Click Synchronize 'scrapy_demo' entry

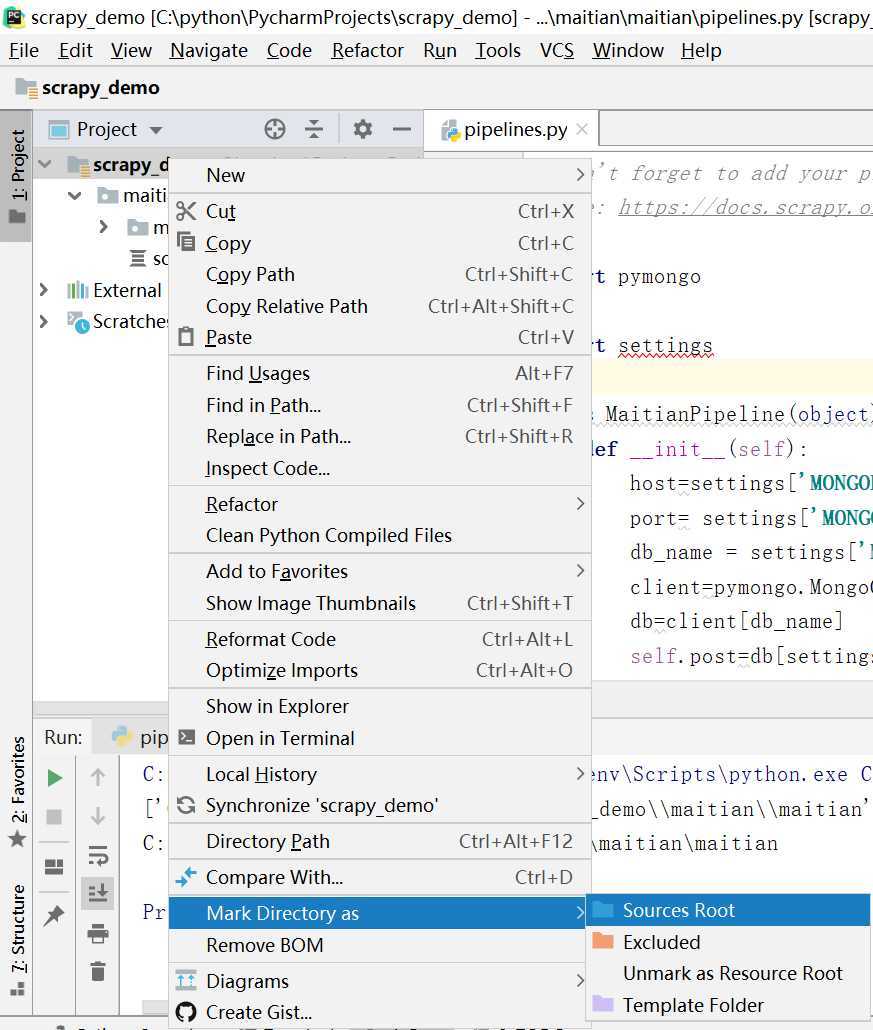coord(380,805)
